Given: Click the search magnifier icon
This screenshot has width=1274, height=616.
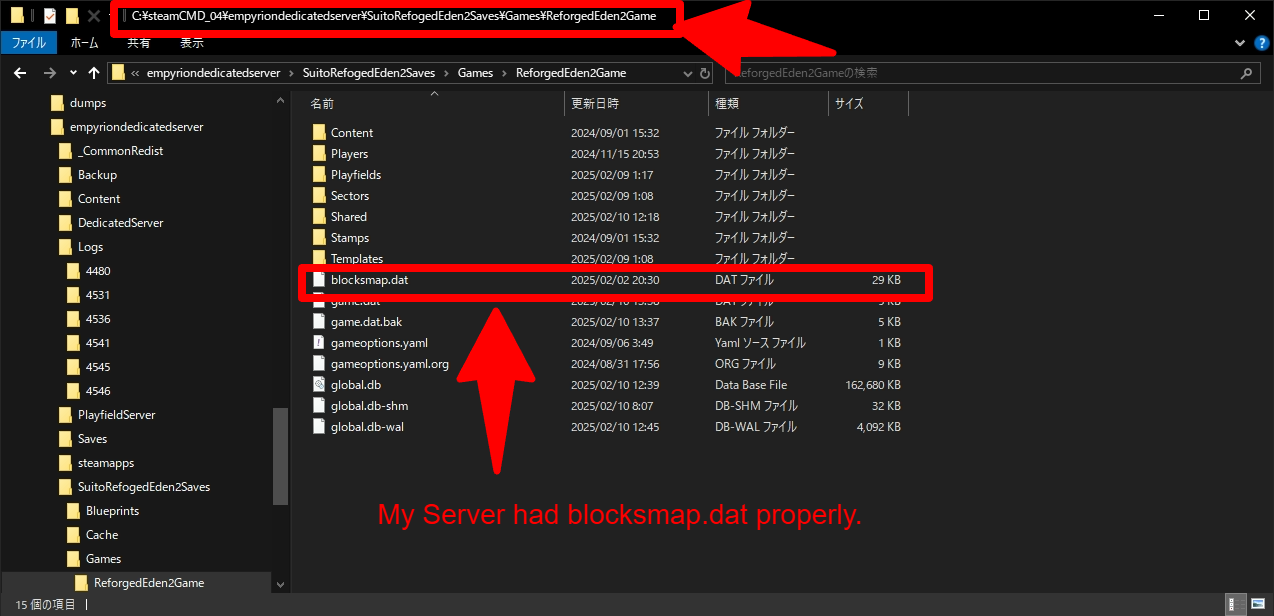Looking at the screenshot, I should point(1246,73).
